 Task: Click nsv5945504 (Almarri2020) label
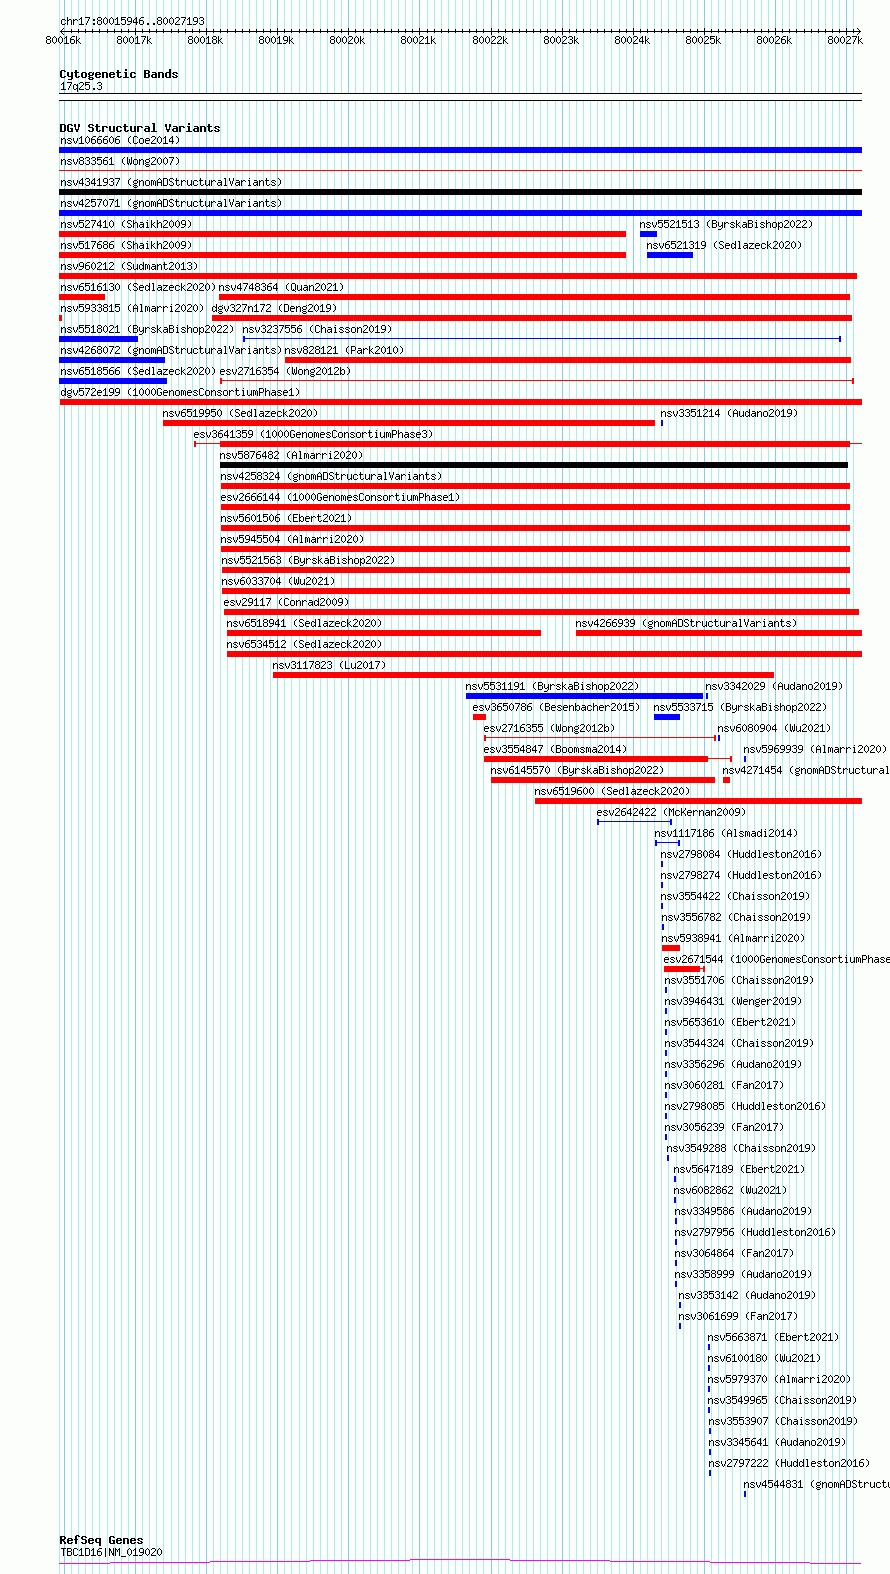tap(292, 539)
